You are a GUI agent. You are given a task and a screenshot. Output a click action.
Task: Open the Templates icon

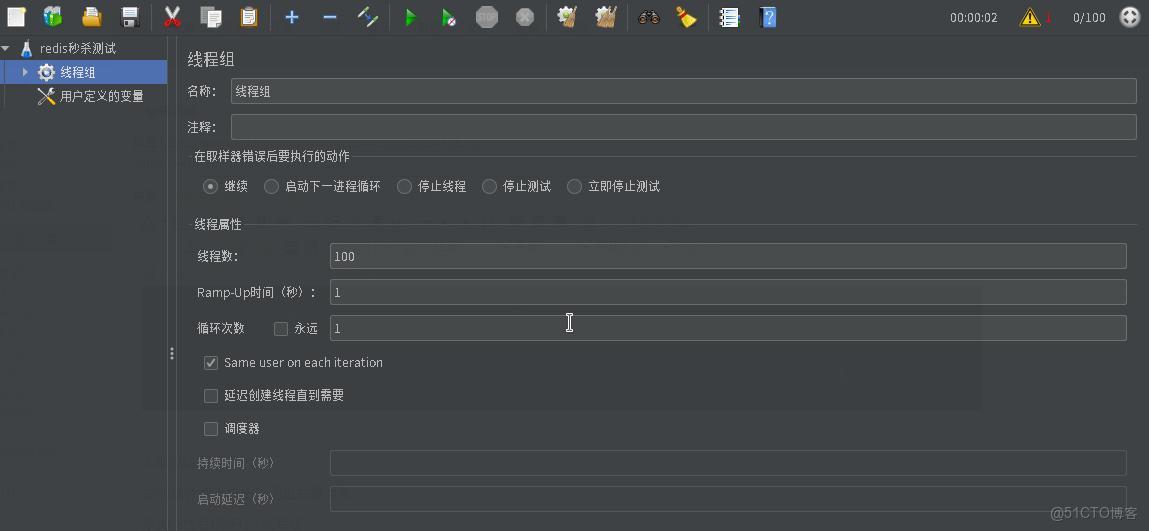tap(53, 17)
